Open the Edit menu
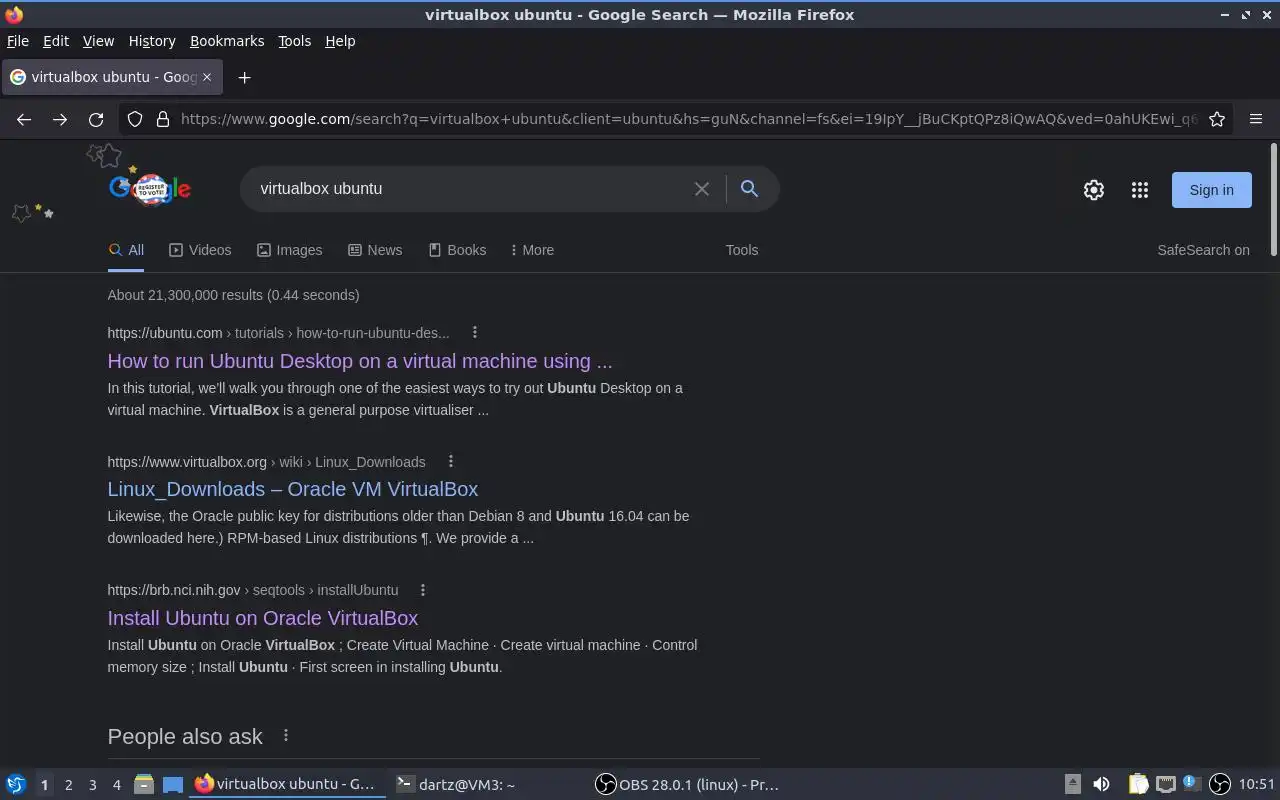 [56, 41]
